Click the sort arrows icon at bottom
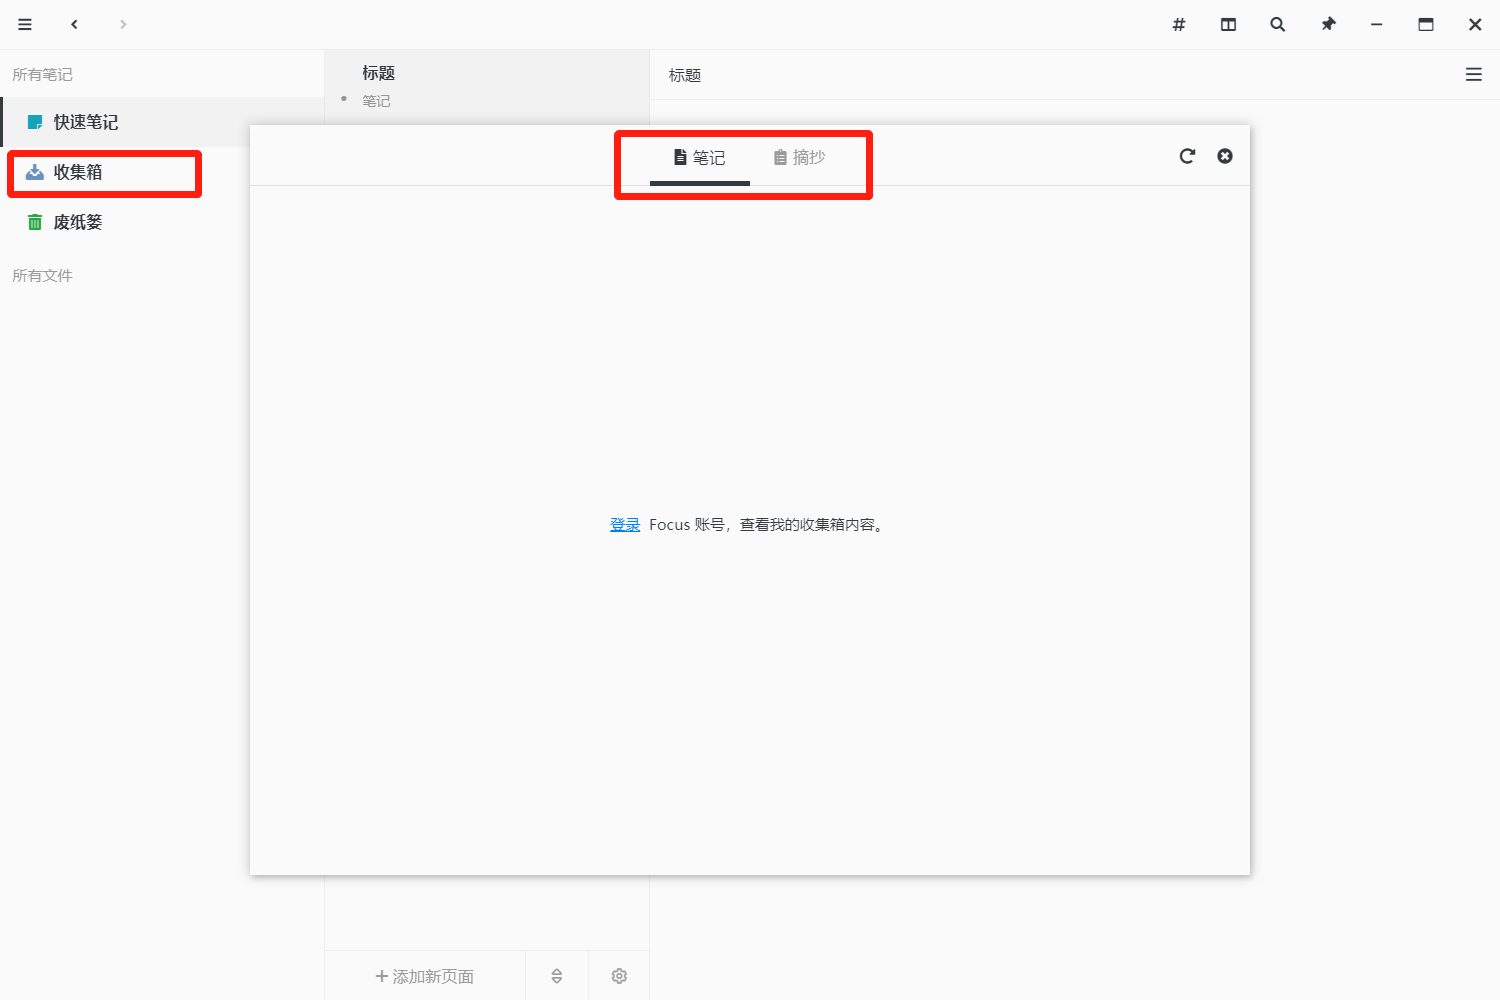This screenshot has height=1000, width=1500. [x=557, y=976]
